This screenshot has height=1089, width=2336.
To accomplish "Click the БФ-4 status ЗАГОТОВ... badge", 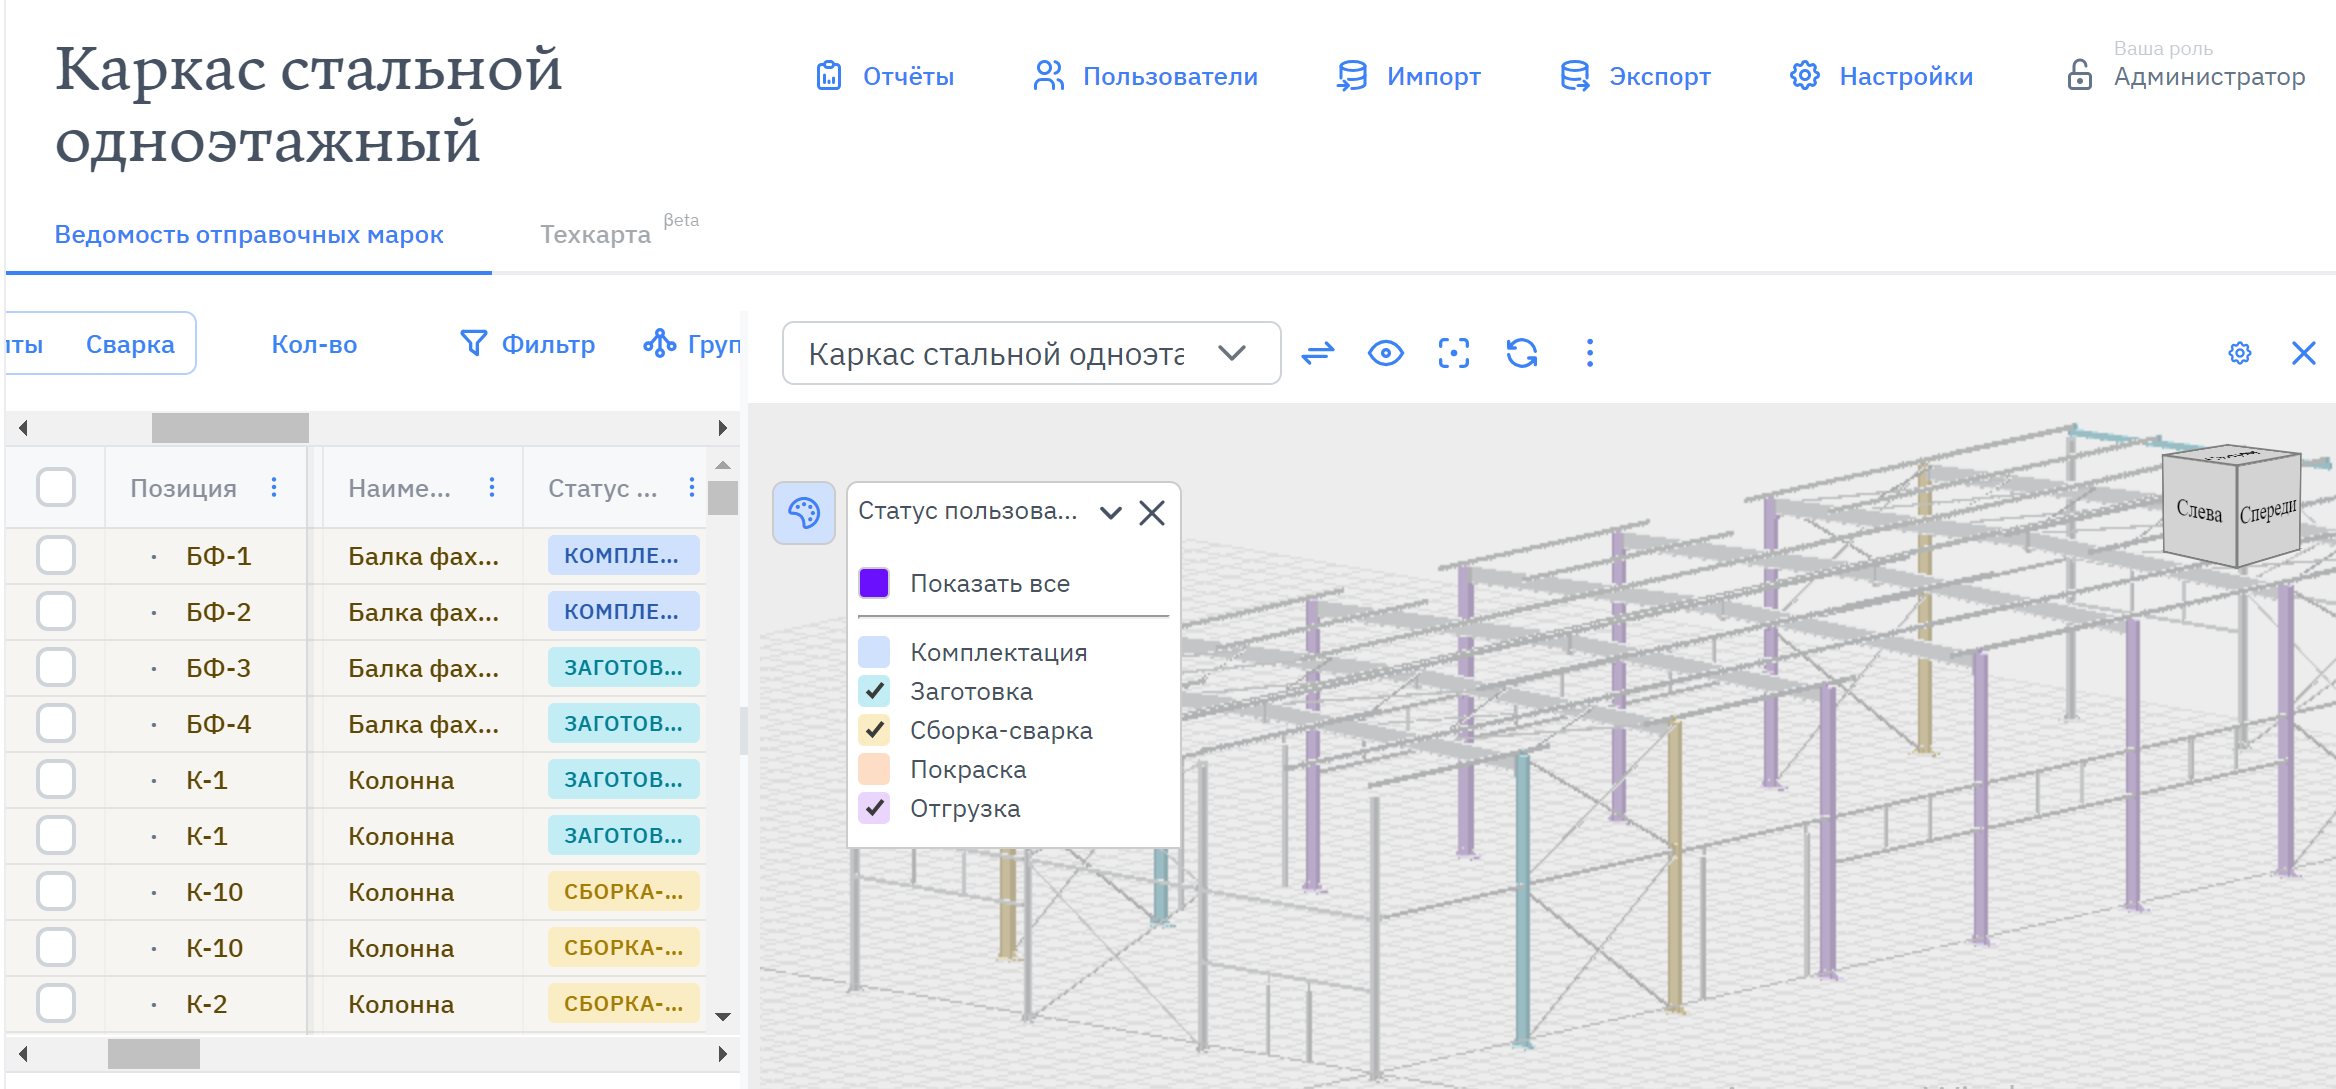I will pyautogui.click(x=623, y=723).
